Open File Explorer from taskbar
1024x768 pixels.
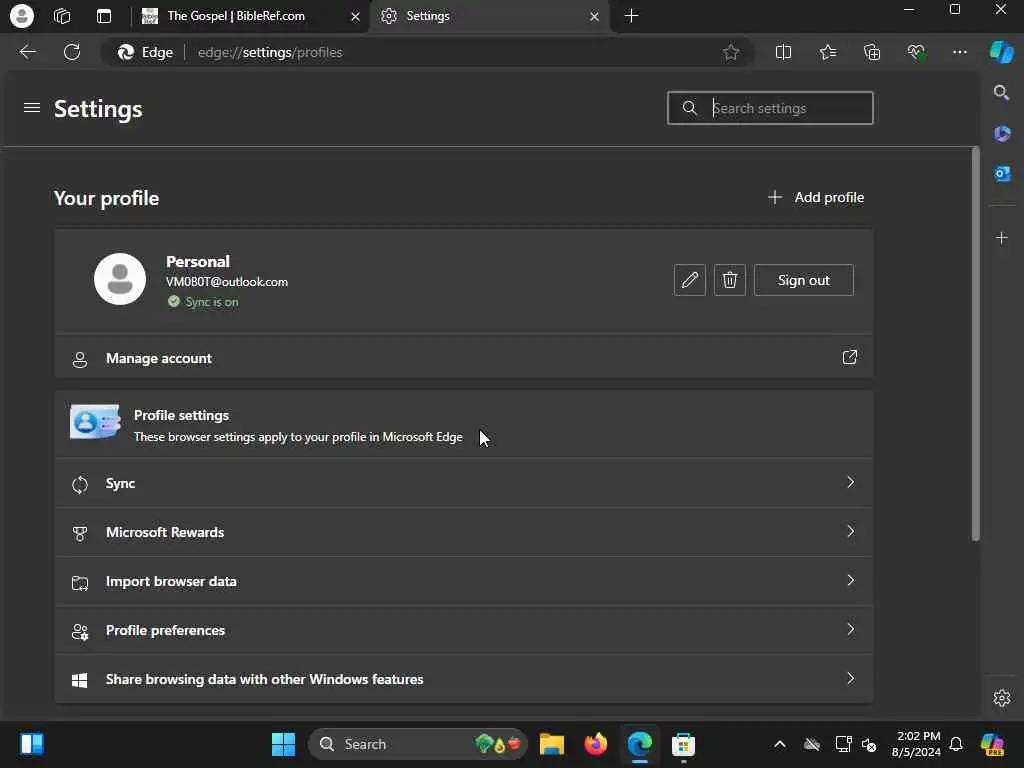pyautogui.click(x=552, y=744)
